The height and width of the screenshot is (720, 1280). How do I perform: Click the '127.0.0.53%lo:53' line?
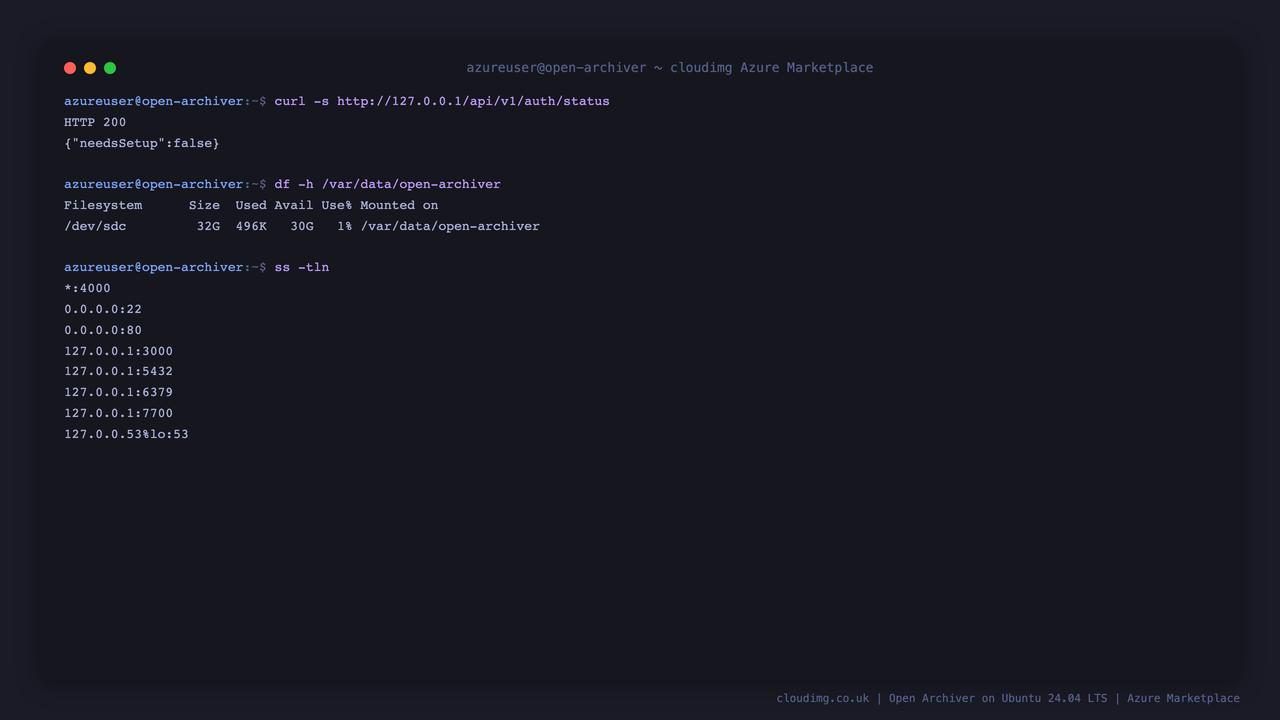pos(126,434)
